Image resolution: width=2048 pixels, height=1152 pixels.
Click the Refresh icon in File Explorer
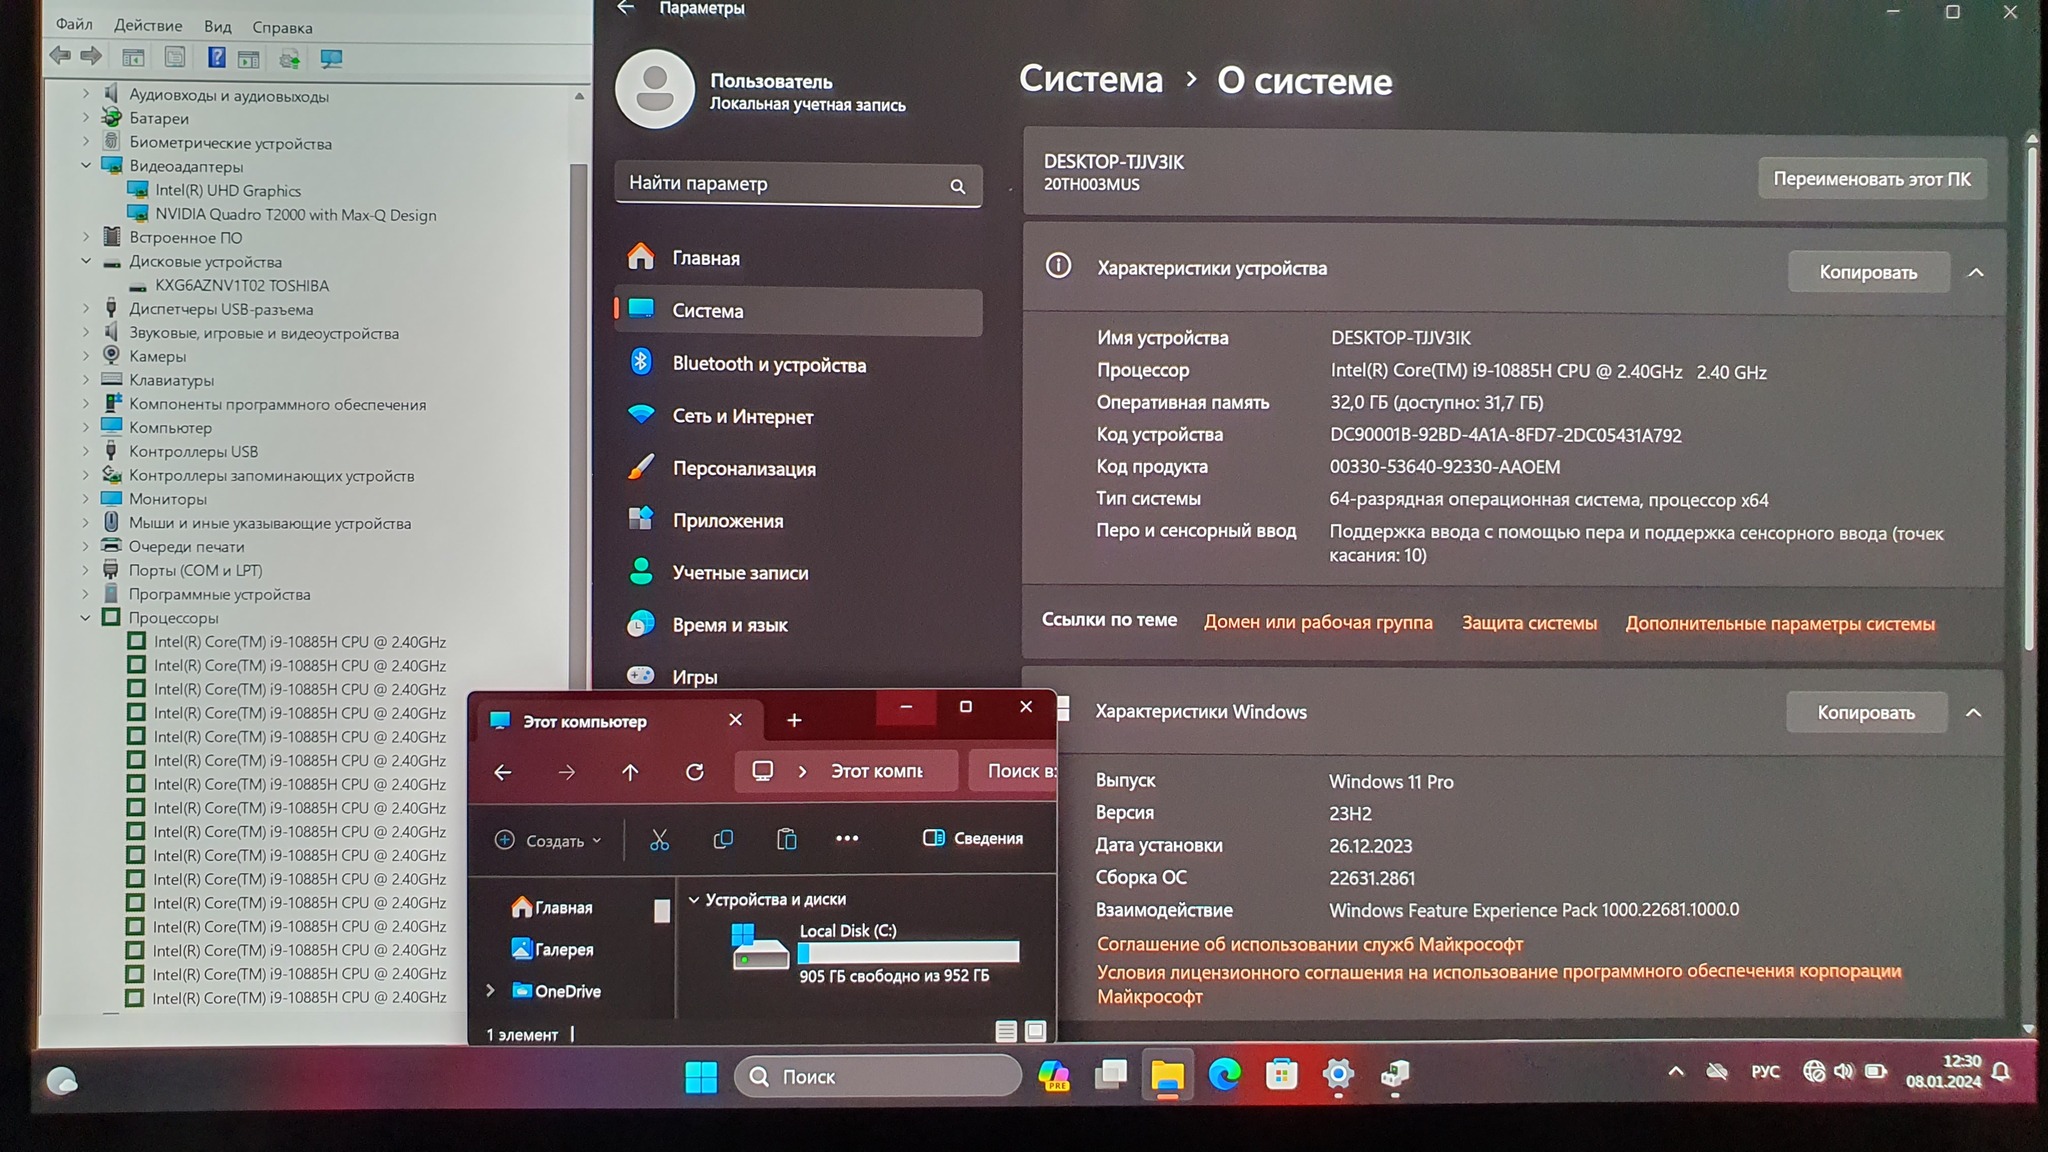(x=695, y=772)
